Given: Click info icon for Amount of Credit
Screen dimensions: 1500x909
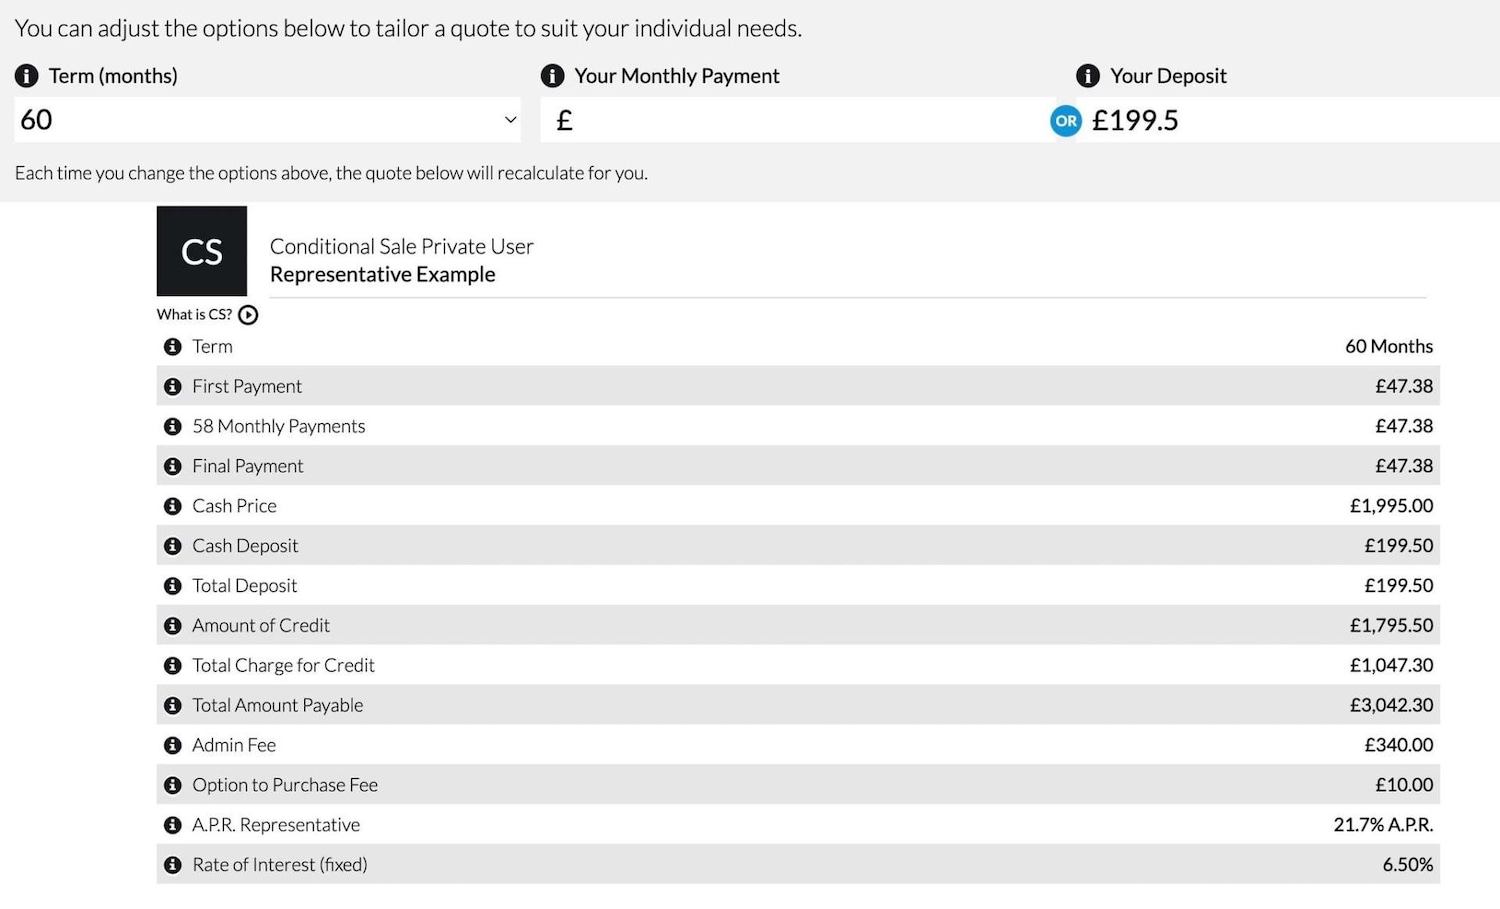Looking at the screenshot, I should (x=173, y=626).
